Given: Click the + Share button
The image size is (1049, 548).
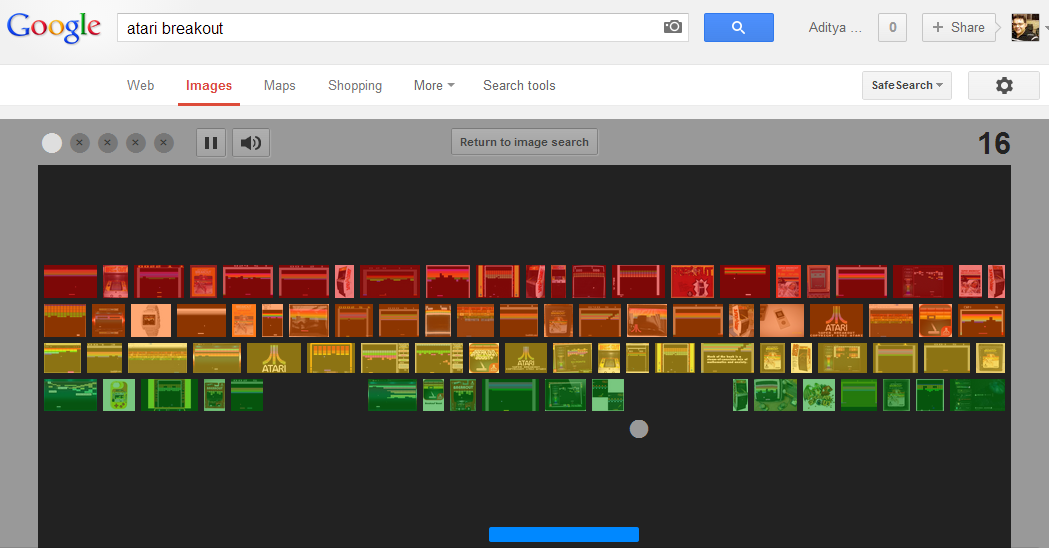Looking at the screenshot, I should point(958,27).
